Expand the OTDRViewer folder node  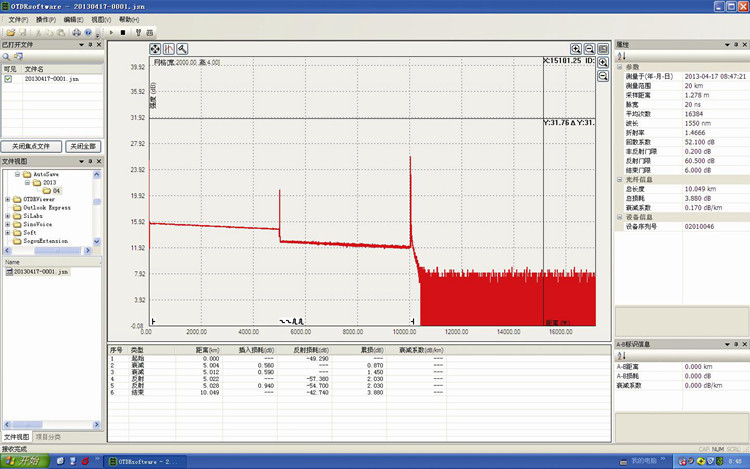pos(8,199)
